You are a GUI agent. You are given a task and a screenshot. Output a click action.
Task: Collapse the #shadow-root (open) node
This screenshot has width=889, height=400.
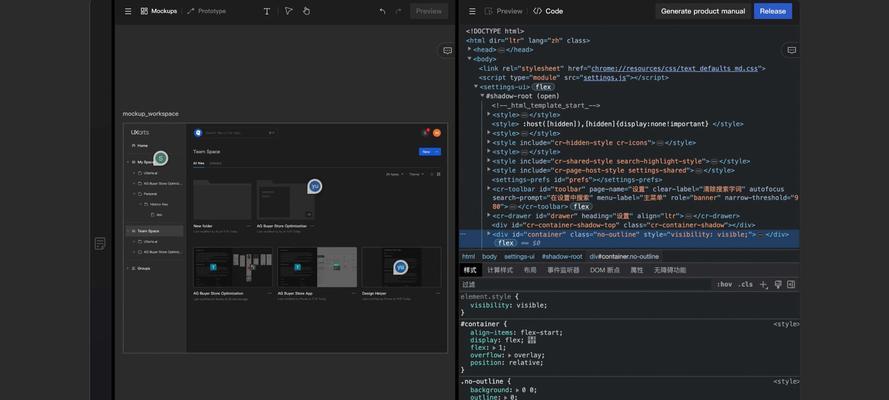coord(482,96)
